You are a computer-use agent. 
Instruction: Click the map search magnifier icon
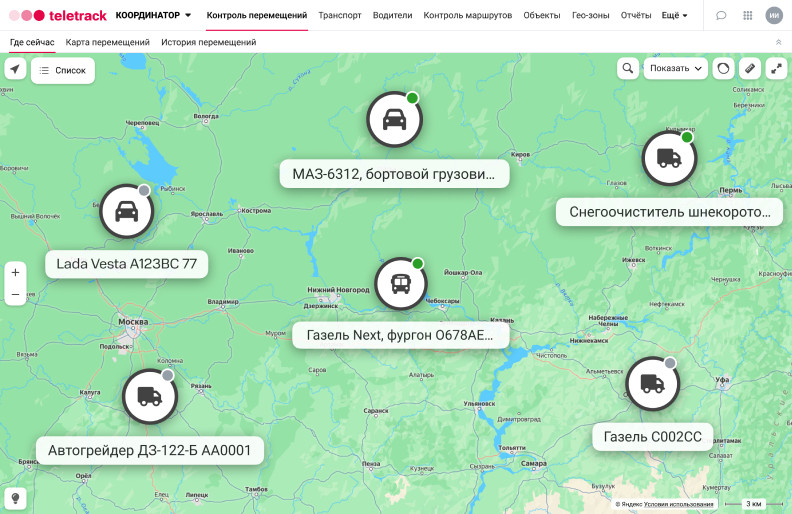point(628,68)
